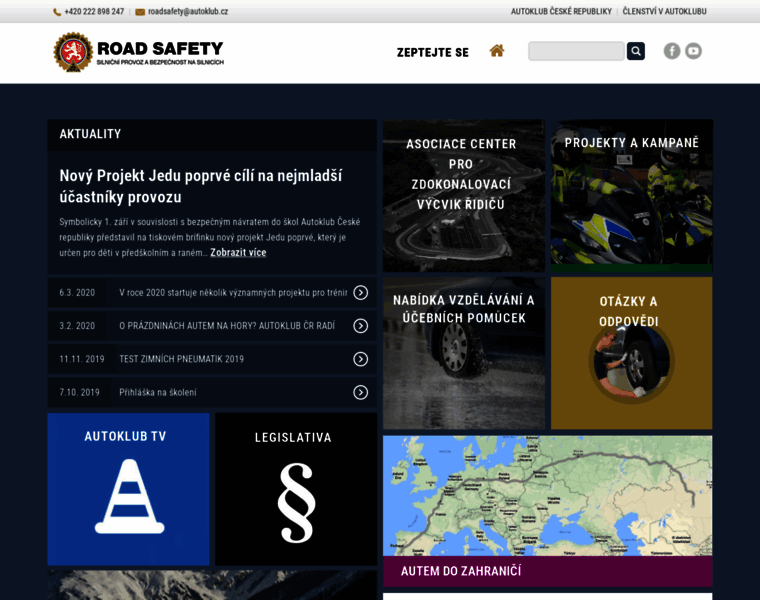The image size is (760, 600).
Task: Click the mountain photo below Autoklub TV
Action: click(x=212, y=585)
